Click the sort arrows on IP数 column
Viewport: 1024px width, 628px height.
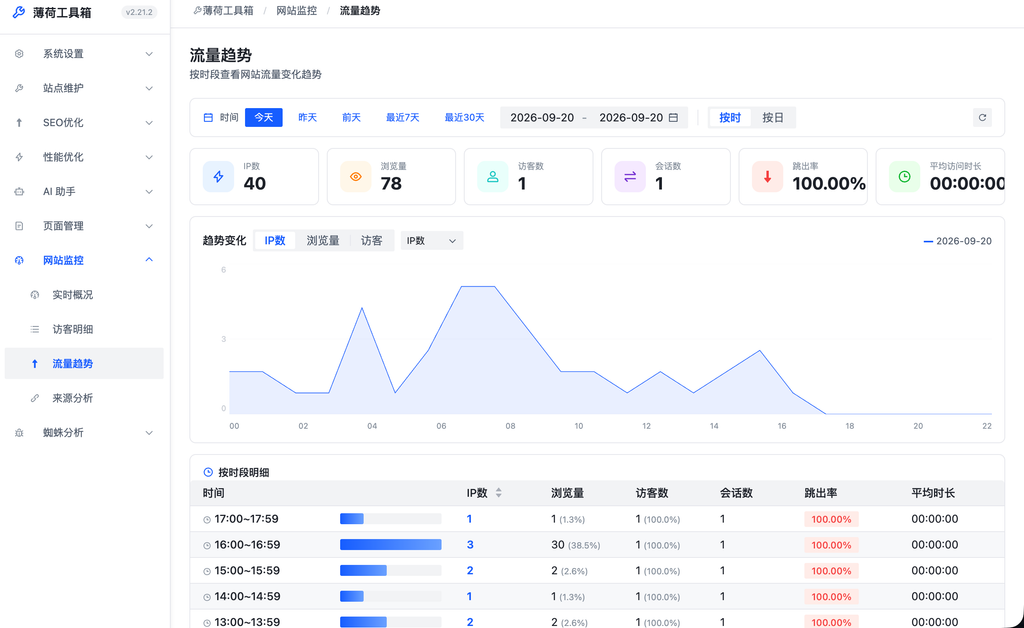(498, 493)
